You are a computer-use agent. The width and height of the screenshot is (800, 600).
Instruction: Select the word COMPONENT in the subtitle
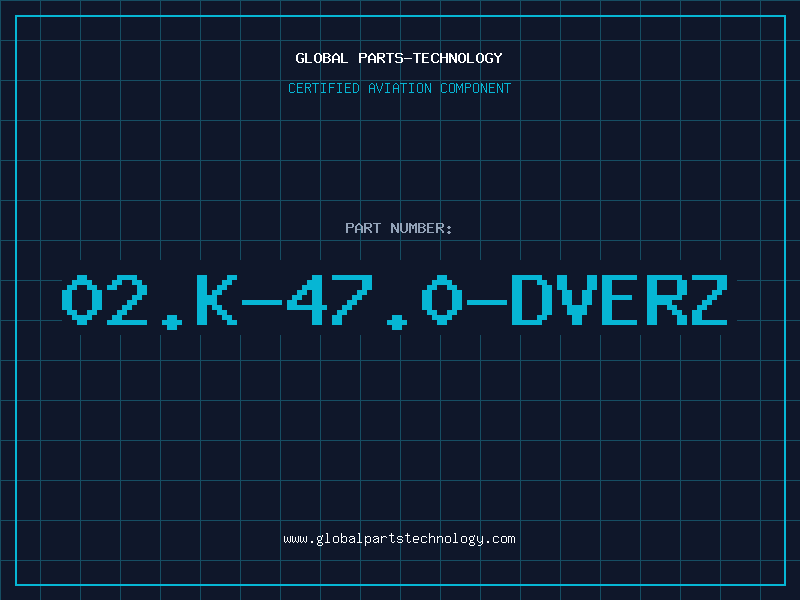tap(476, 88)
